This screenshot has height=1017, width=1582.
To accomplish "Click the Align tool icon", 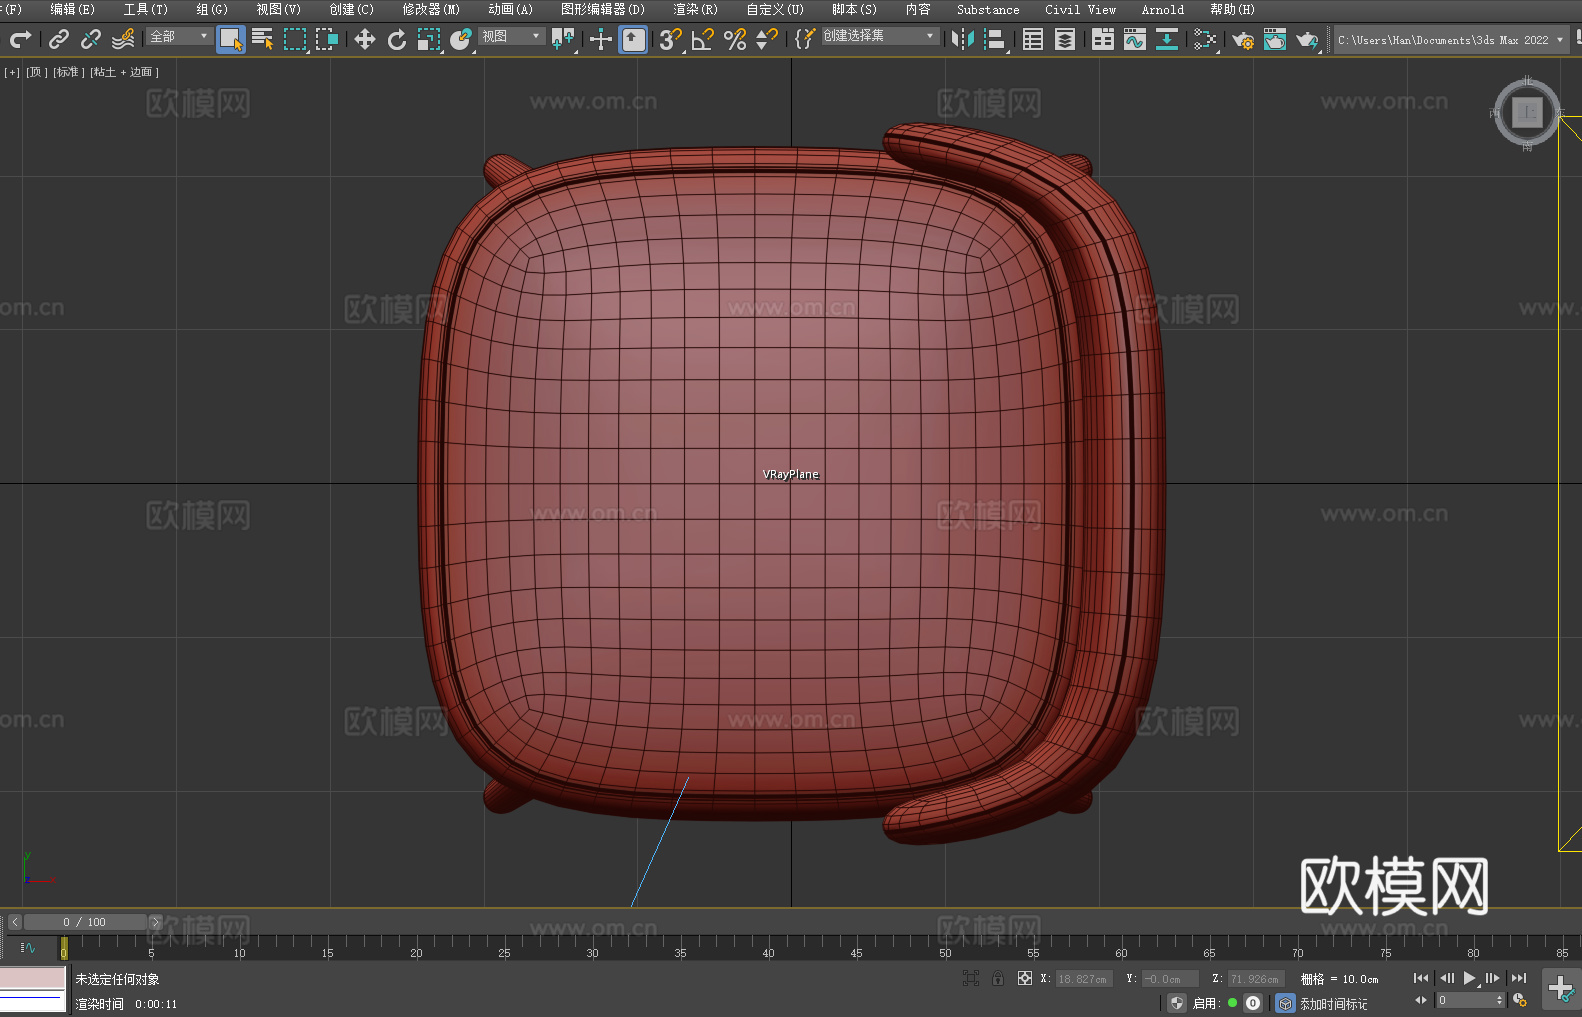I will tap(995, 39).
